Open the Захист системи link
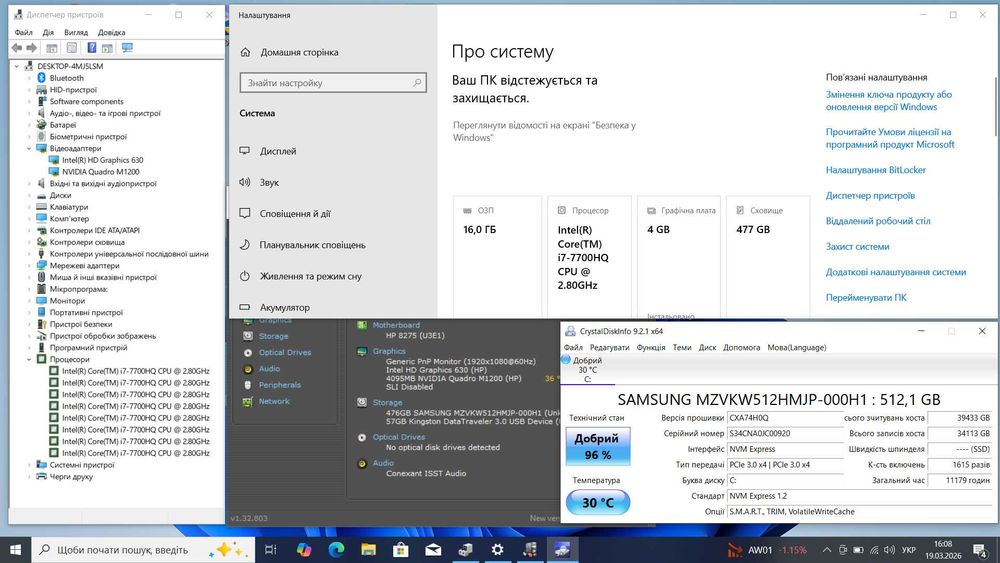1000x563 pixels. 857,247
